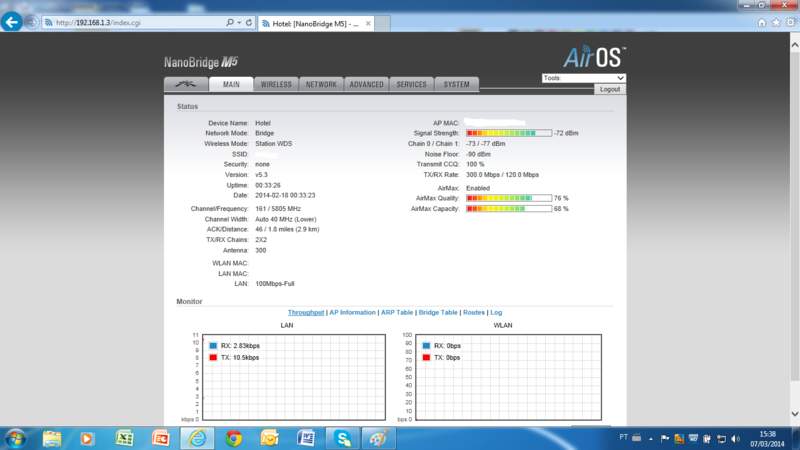Open the browser Home icon
The height and width of the screenshot is (450, 800).
762,22
